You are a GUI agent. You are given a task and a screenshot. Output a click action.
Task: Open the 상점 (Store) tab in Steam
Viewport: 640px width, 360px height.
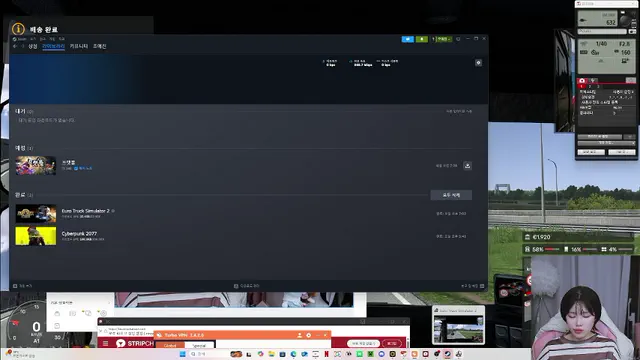coord(33,47)
